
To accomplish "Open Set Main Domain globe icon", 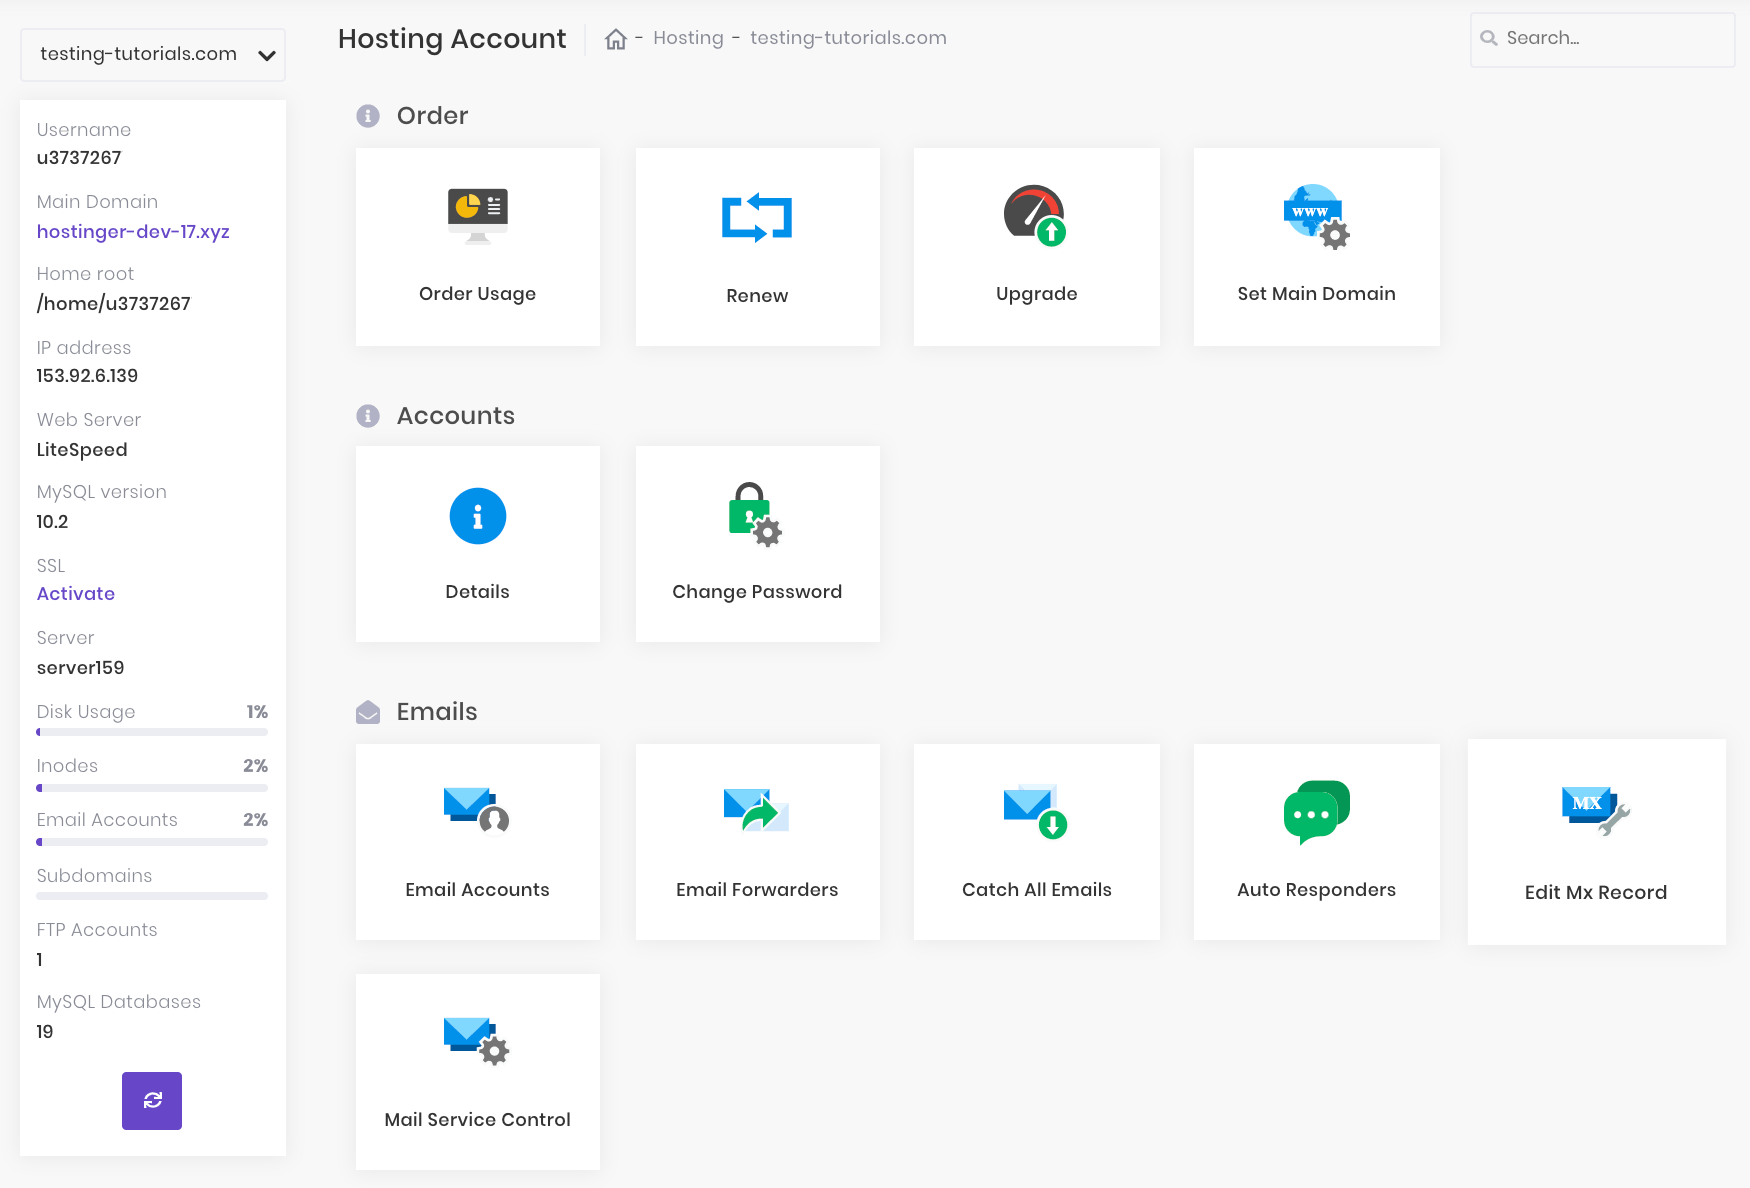I will point(1316,216).
